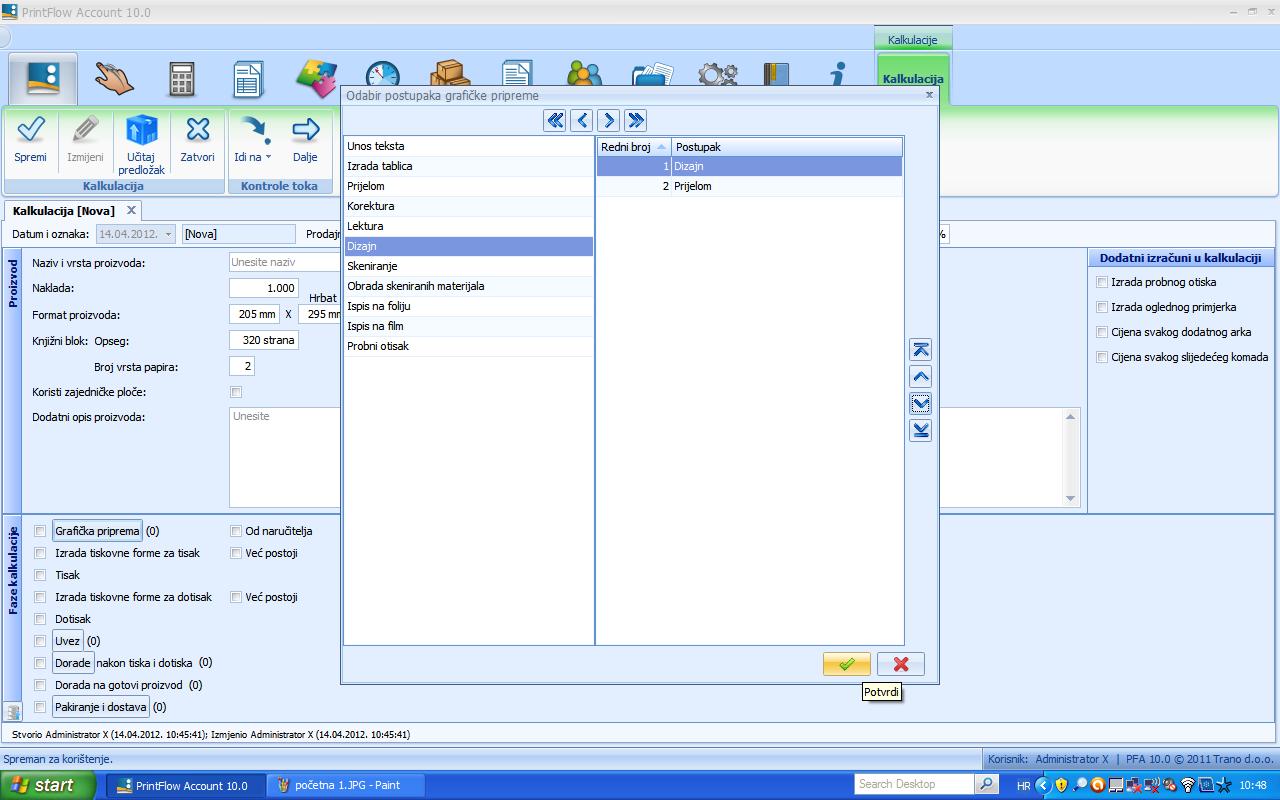Click the Windows start button
Screen dimensions: 1280x800
(x=42, y=785)
